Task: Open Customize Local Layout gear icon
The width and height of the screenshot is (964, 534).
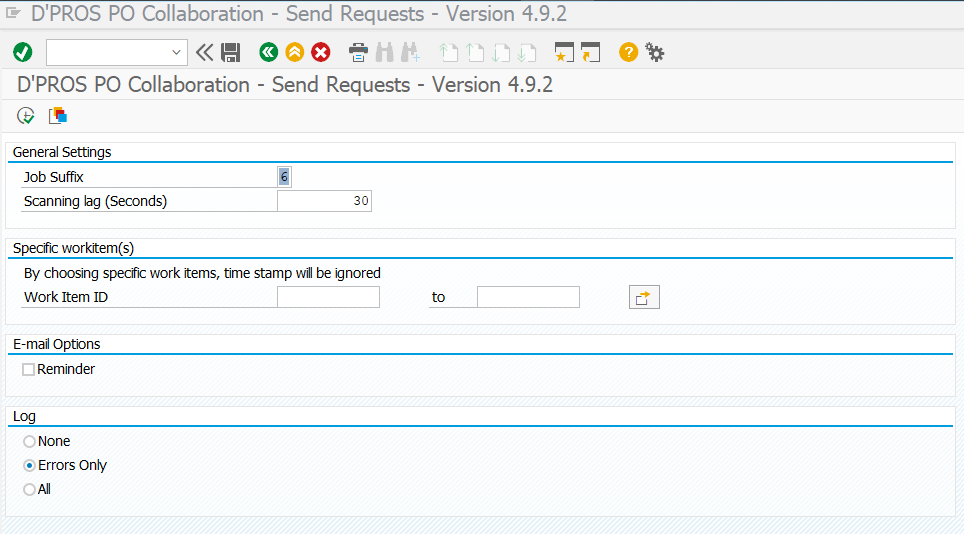Action: coord(655,52)
